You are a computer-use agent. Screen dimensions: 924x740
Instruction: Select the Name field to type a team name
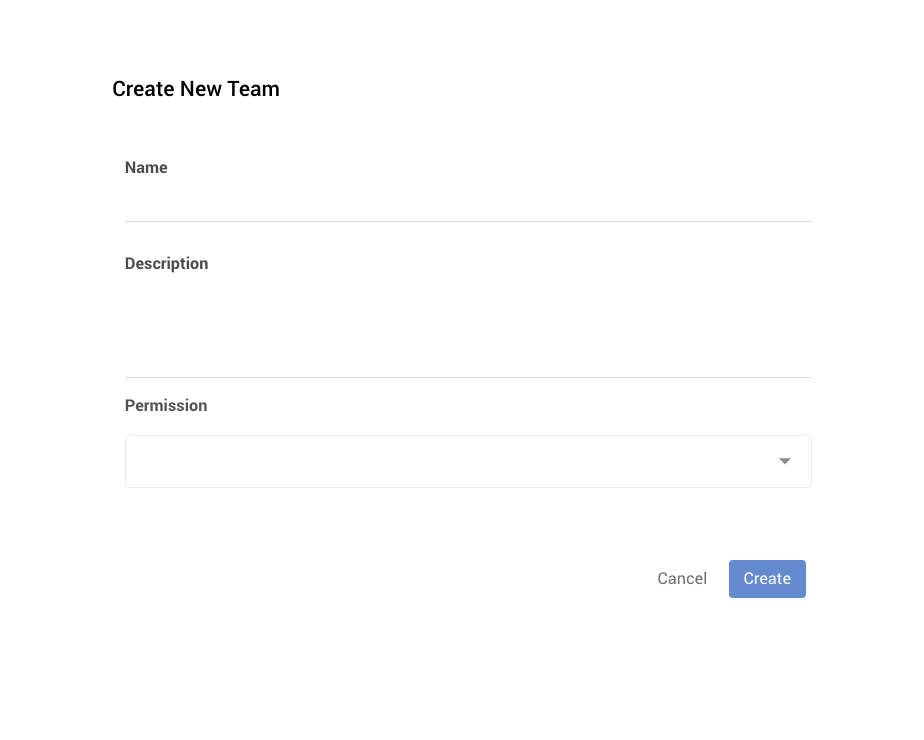coord(468,205)
